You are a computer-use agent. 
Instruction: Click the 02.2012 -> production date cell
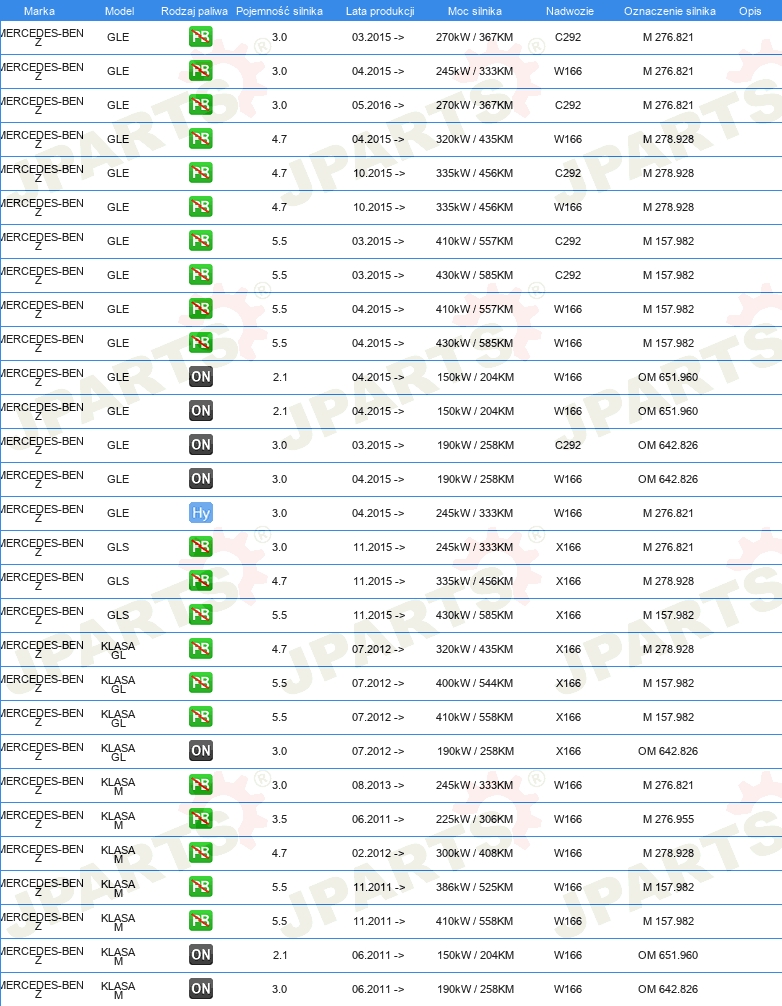[378, 853]
